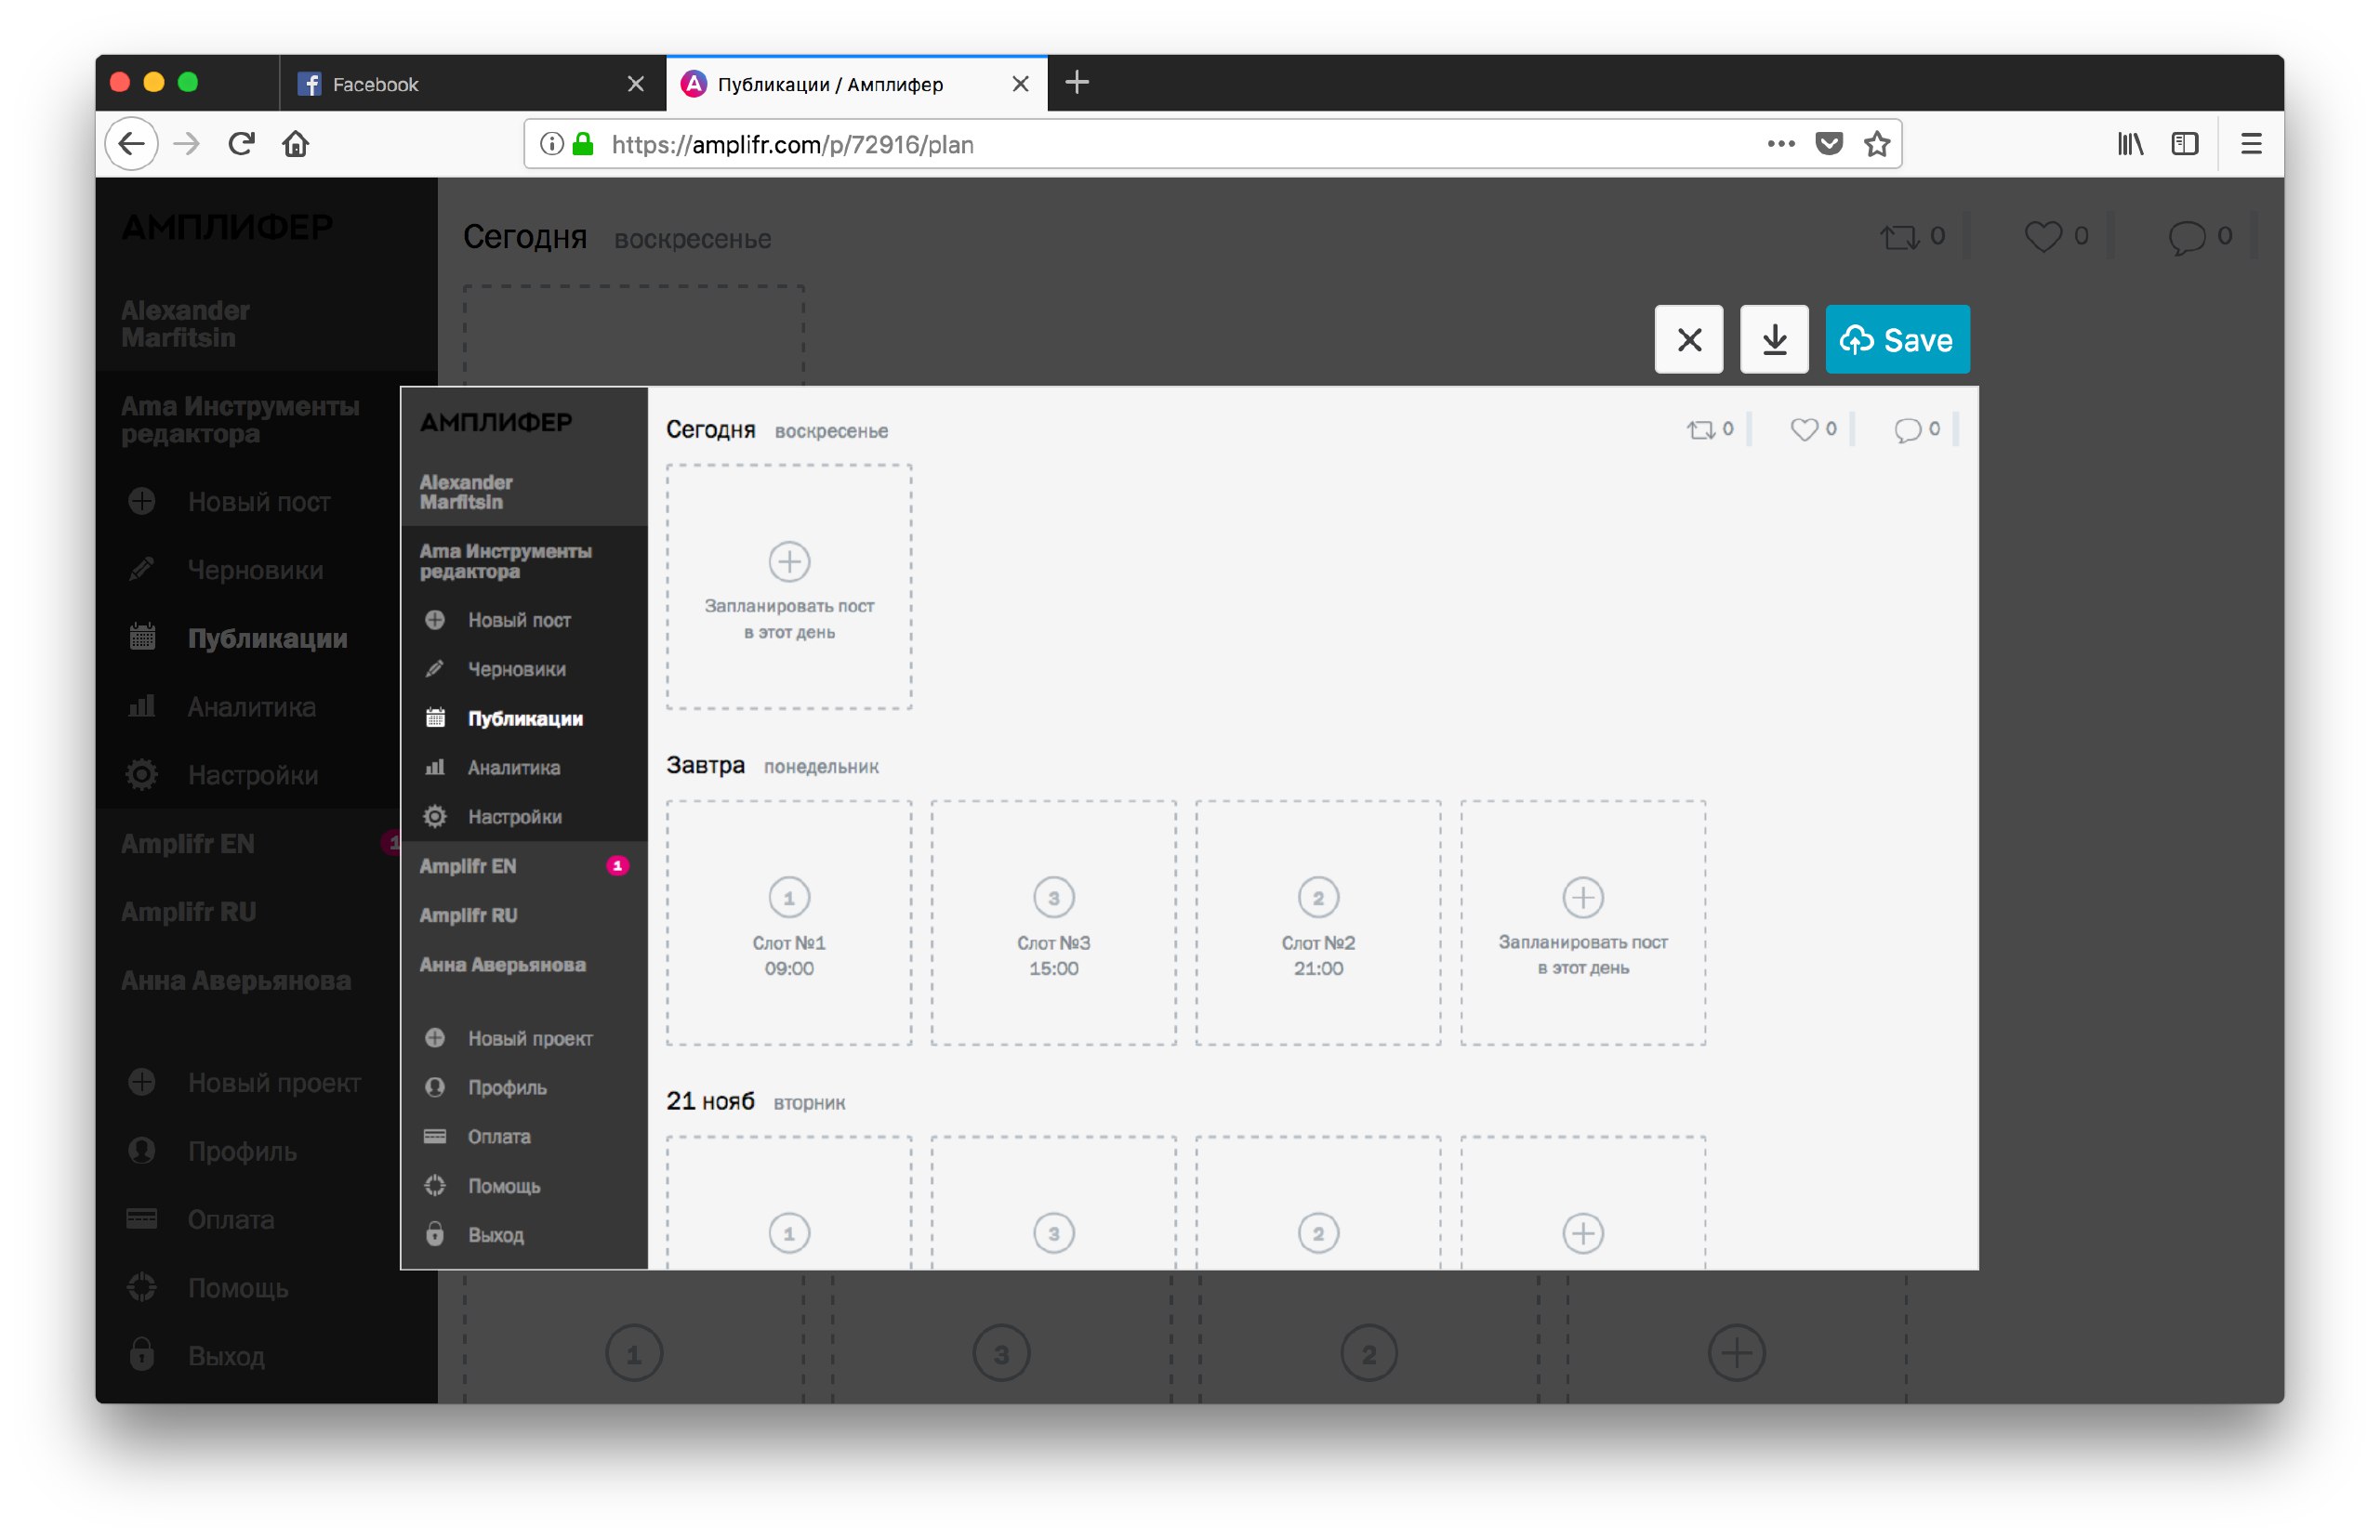Cancel the screenshot with the X button

[1689, 340]
